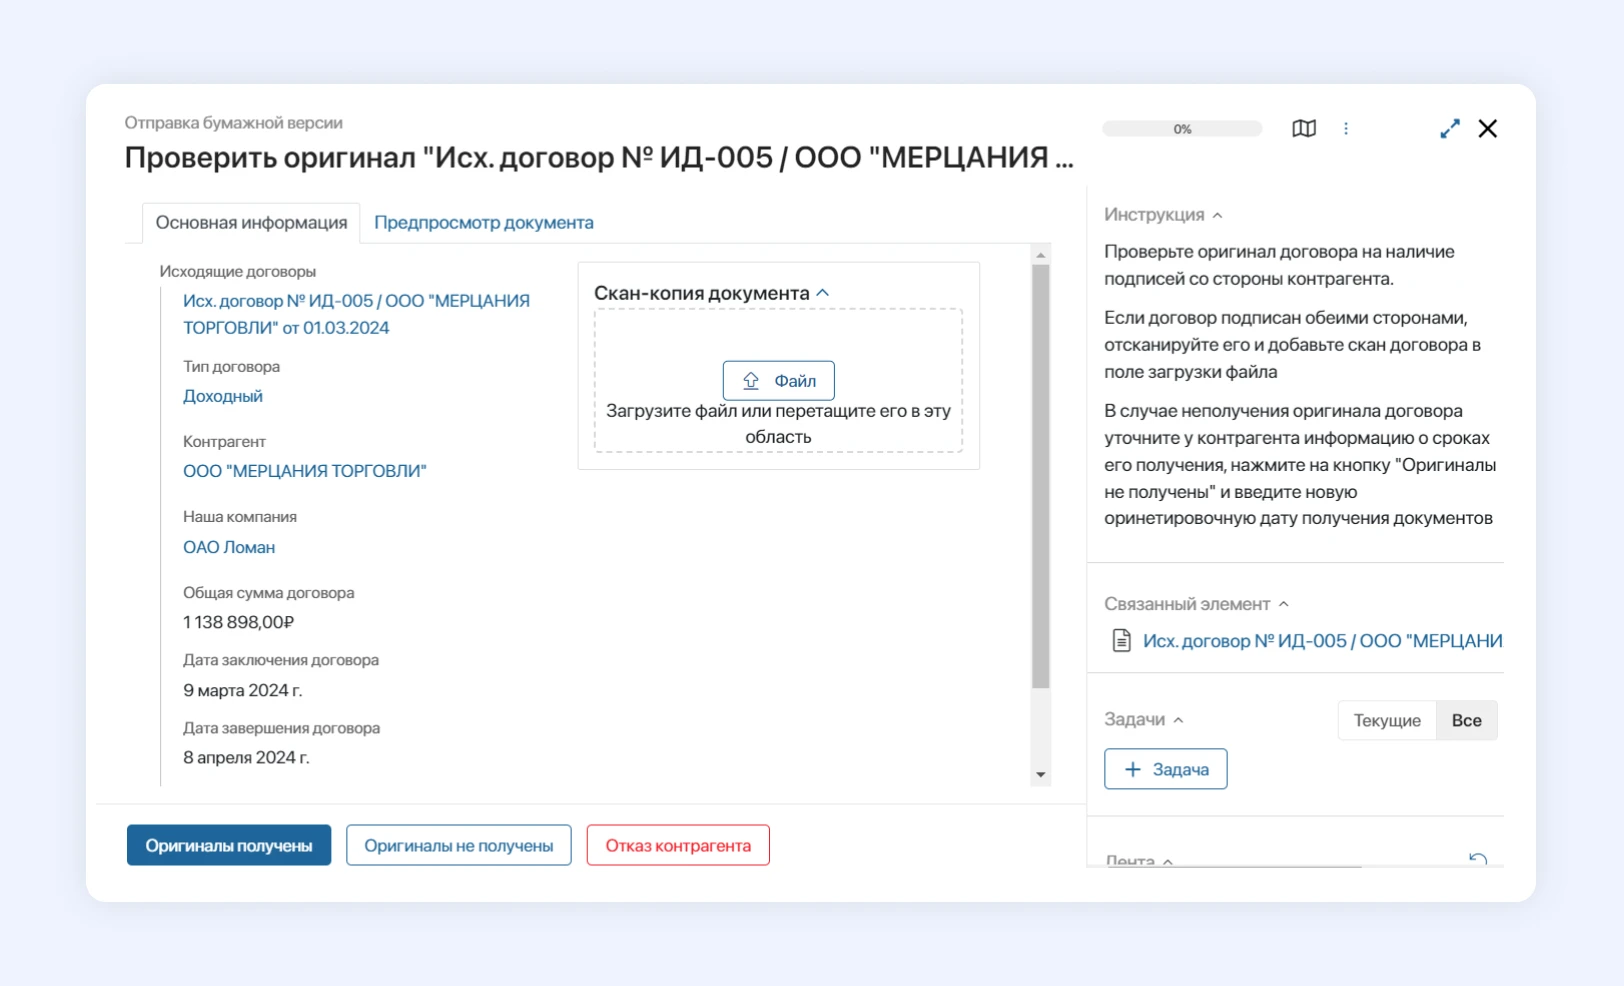
Task: Switch to the Предпросмотр документа tab
Action: coord(483,222)
